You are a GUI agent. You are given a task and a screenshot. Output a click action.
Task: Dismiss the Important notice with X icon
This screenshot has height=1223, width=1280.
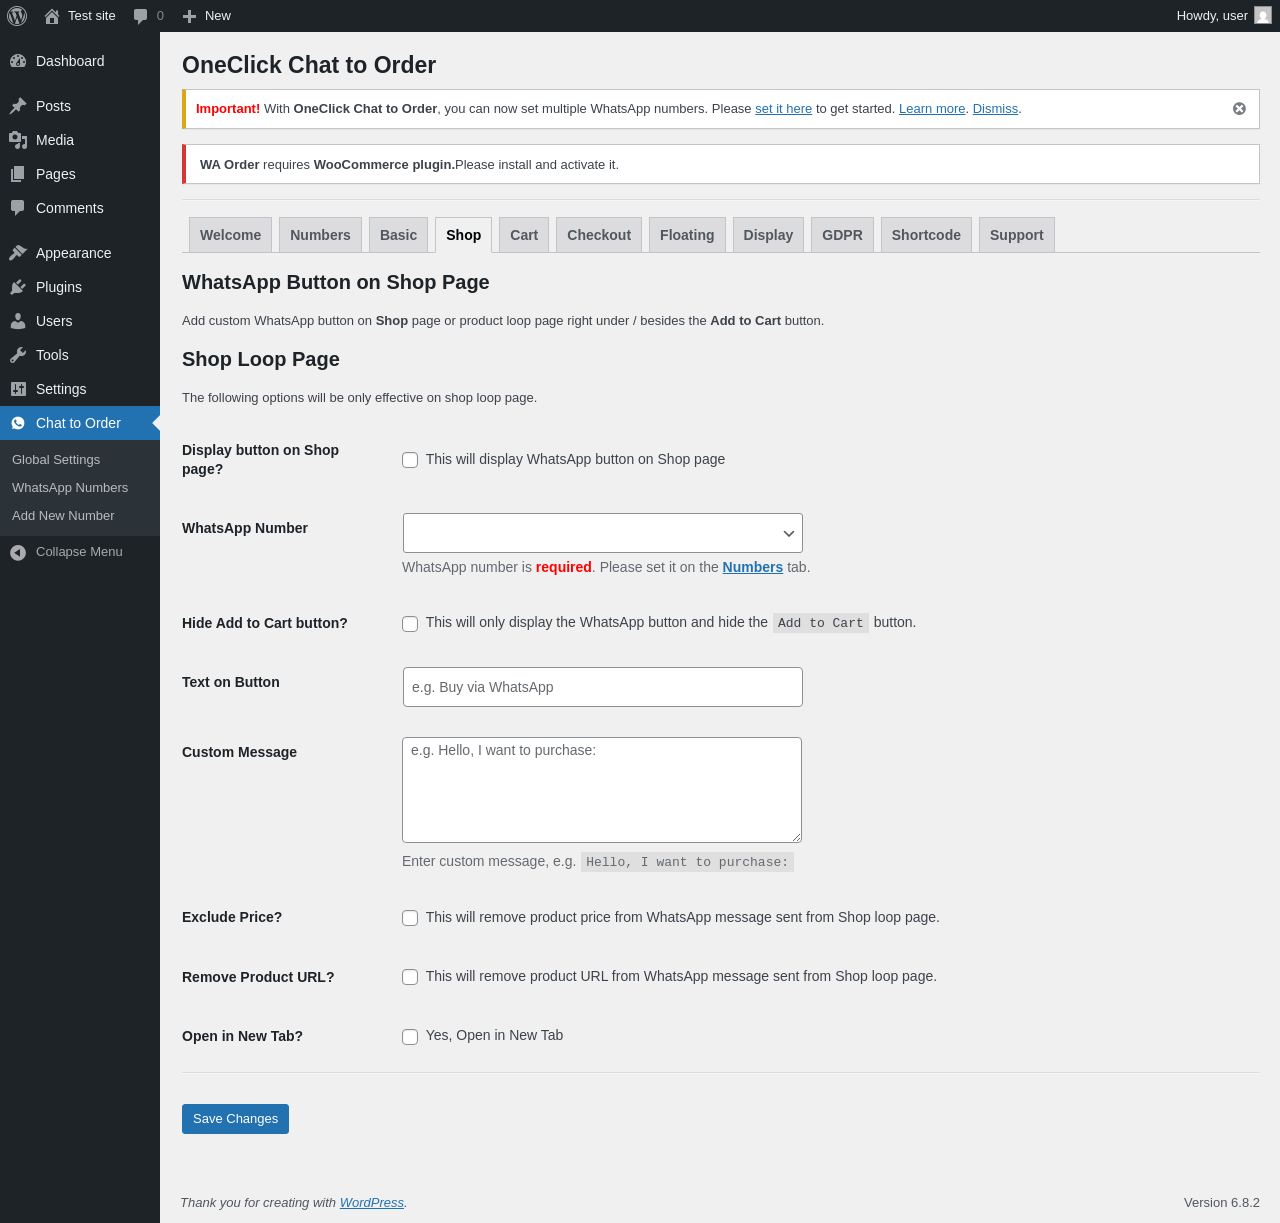coord(1239,109)
